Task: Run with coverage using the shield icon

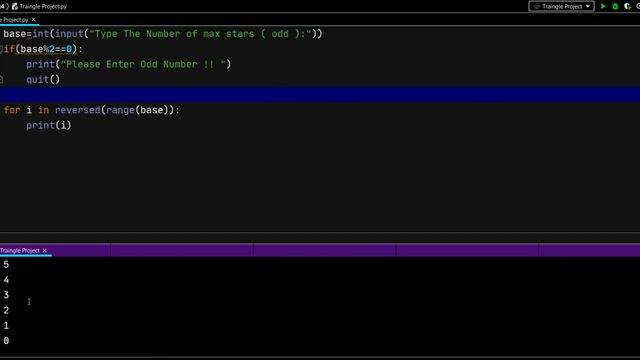Action: [627, 6]
